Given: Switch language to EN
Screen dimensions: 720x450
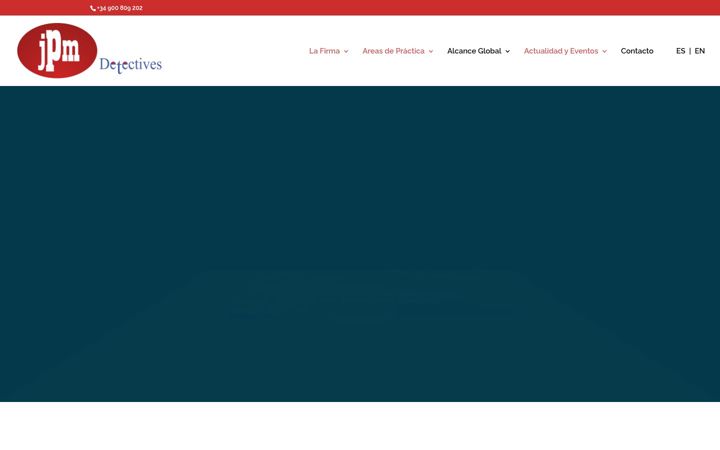Looking at the screenshot, I should pos(699,51).
